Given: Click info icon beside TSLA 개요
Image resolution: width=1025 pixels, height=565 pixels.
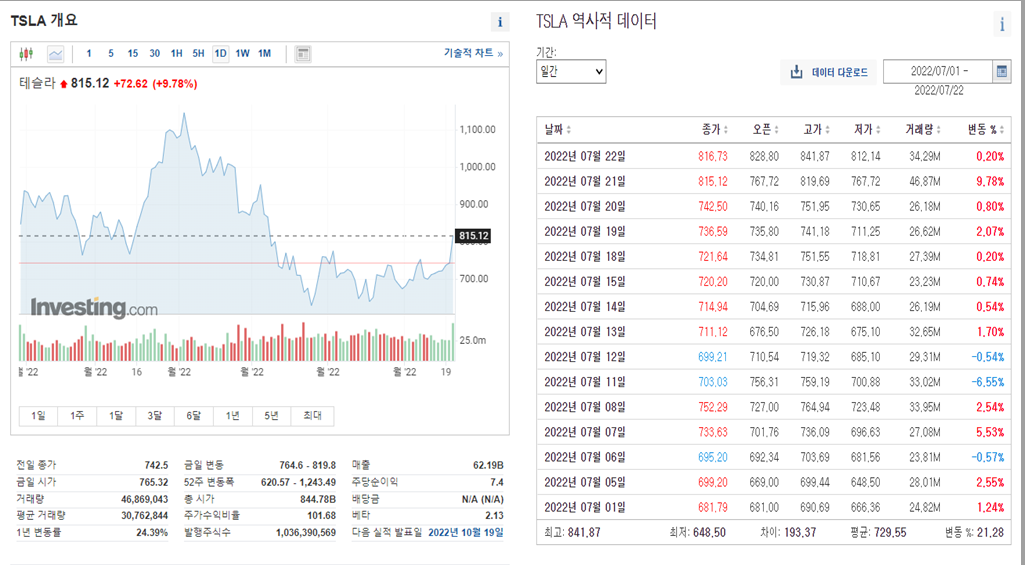Looking at the screenshot, I should (500, 22).
